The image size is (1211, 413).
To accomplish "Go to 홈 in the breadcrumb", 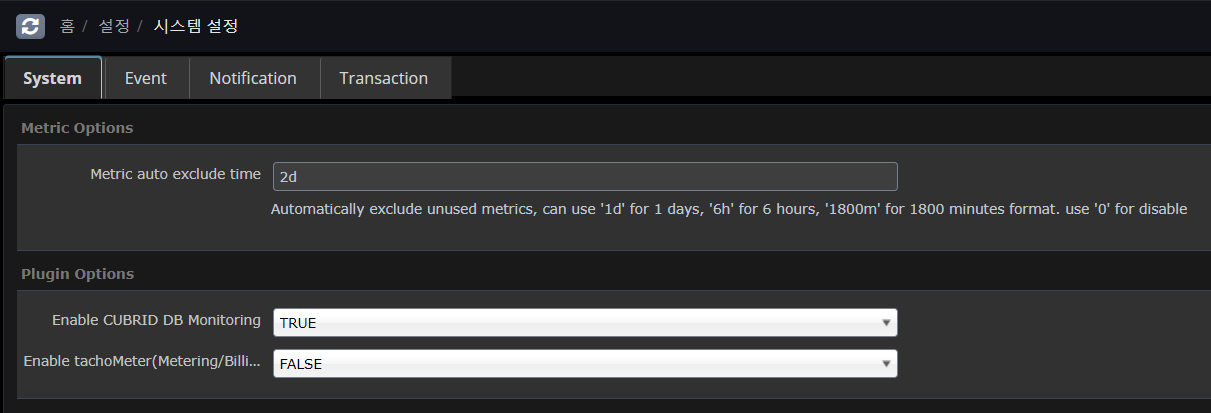I will click(67, 26).
